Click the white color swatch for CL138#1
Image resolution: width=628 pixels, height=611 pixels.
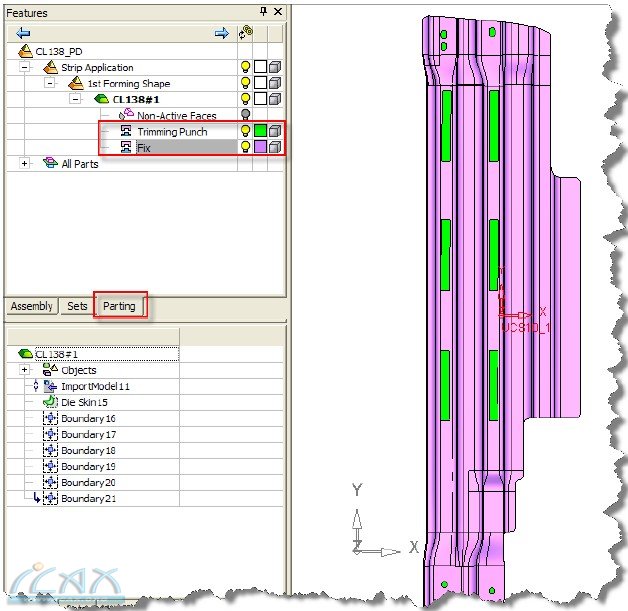point(260,99)
